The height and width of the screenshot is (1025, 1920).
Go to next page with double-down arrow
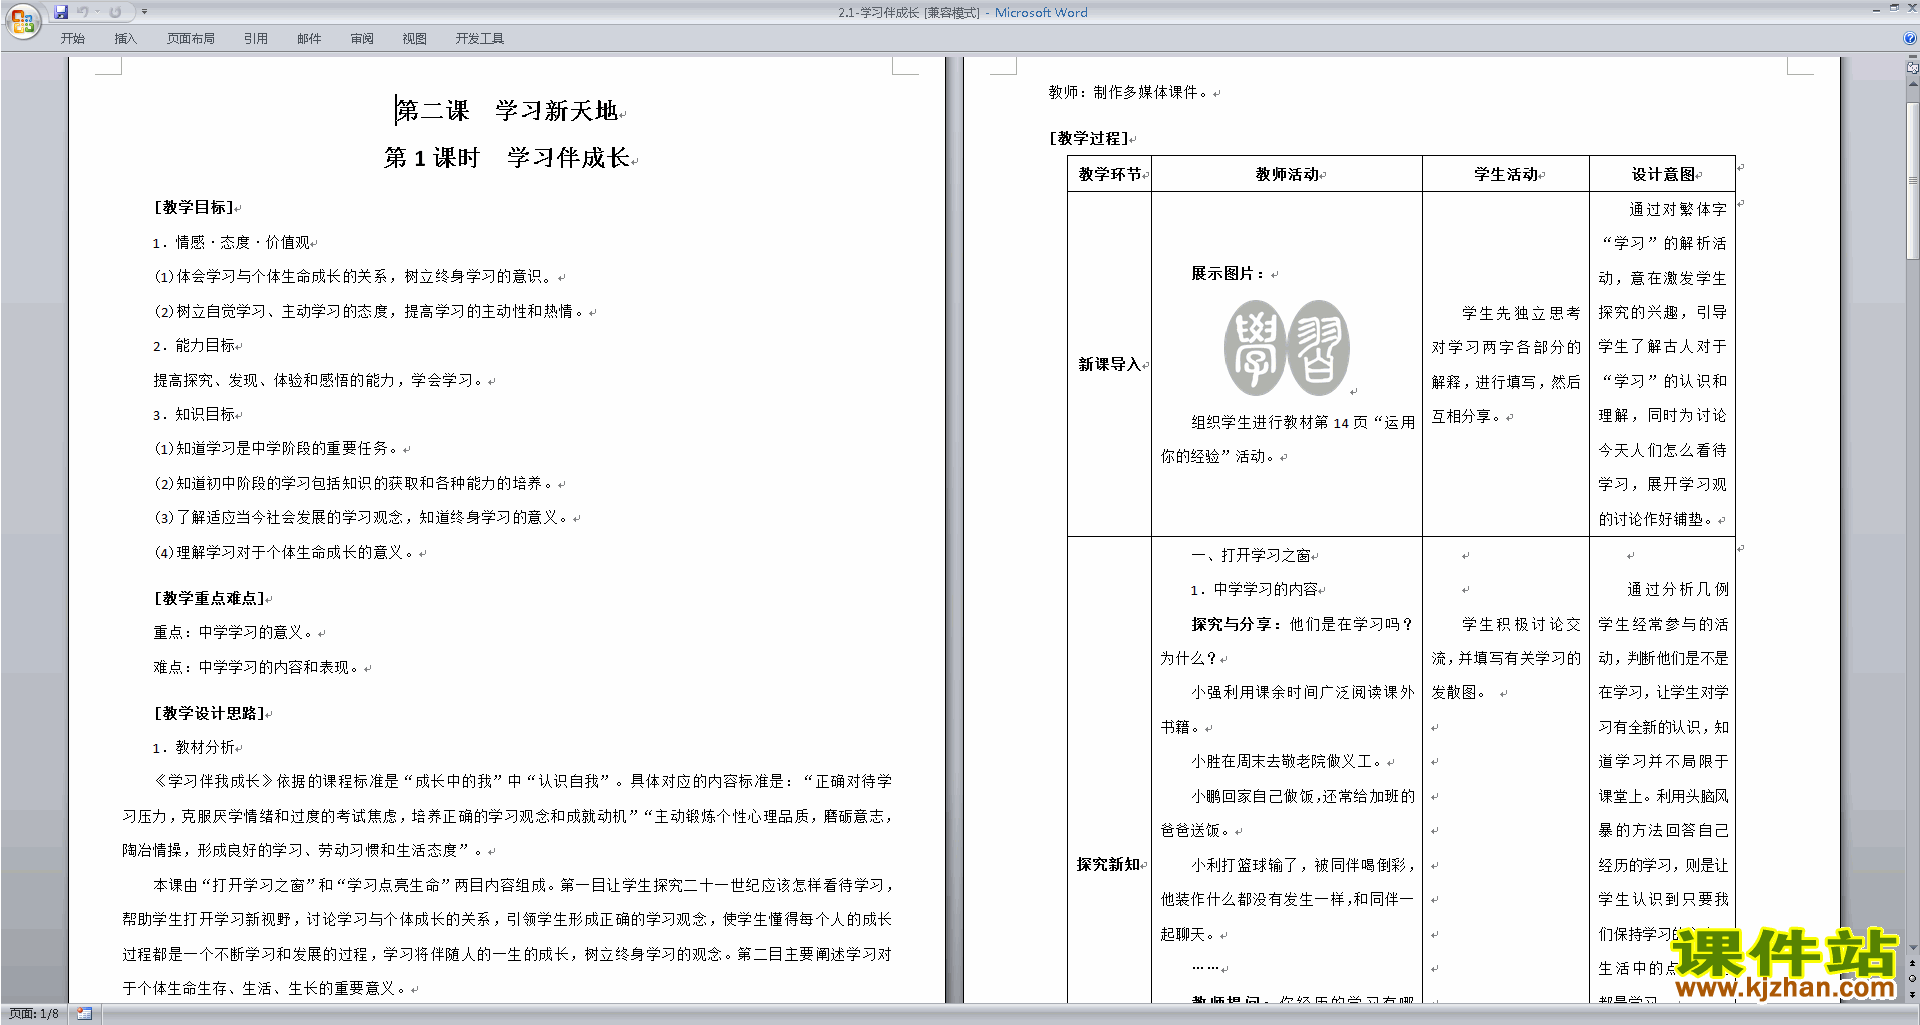[1913, 993]
